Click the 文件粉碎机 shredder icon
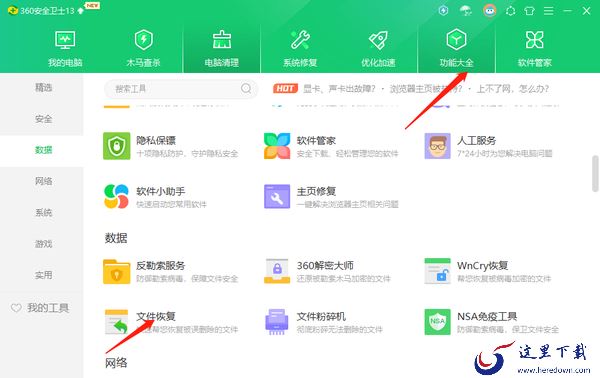Screen dimensions: 600x378 point(277,322)
